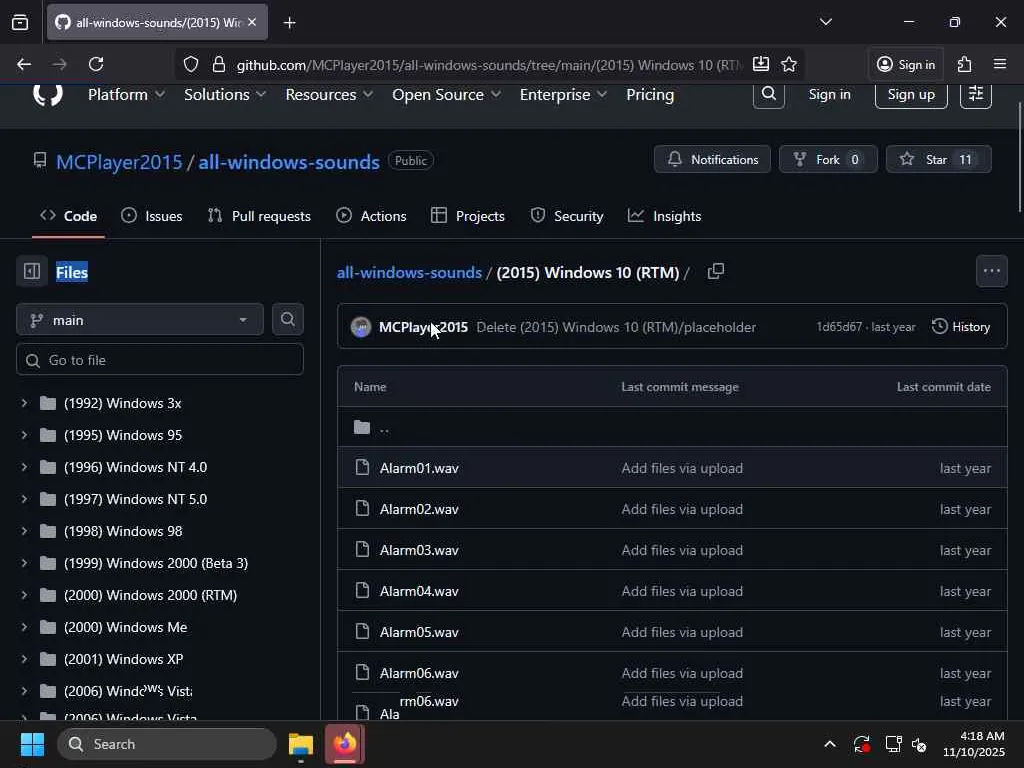Open File Explorer from taskbar

tap(301, 744)
